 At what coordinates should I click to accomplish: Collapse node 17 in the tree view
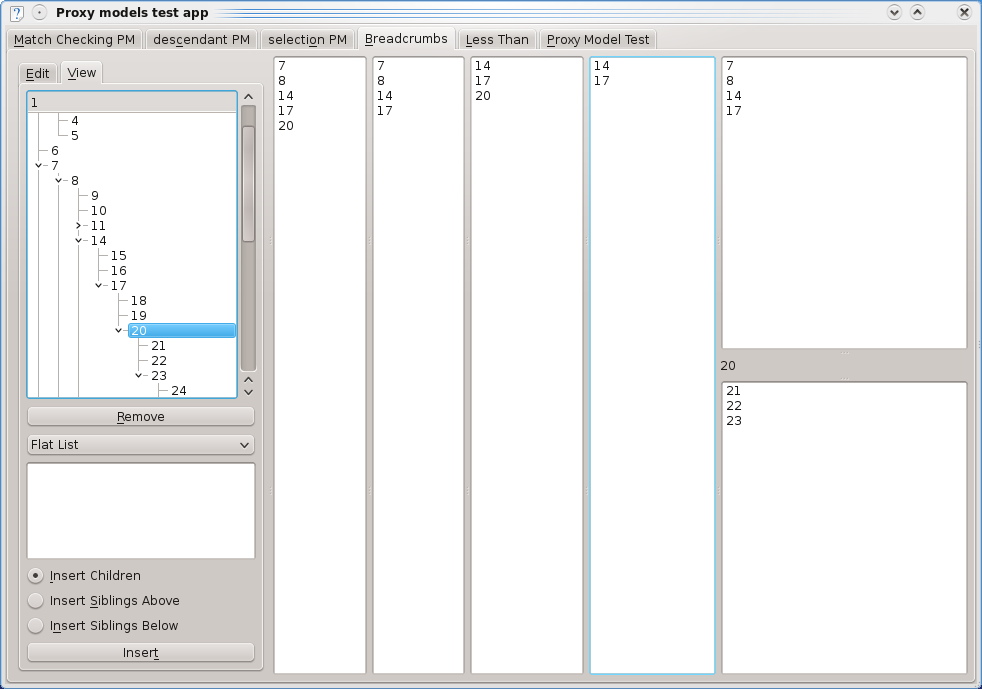pos(98,286)
